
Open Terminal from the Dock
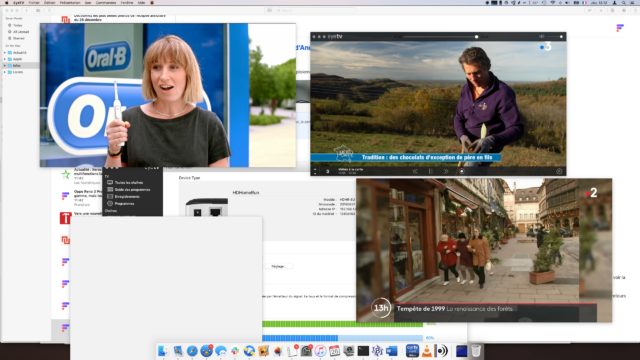coord(363,351)
